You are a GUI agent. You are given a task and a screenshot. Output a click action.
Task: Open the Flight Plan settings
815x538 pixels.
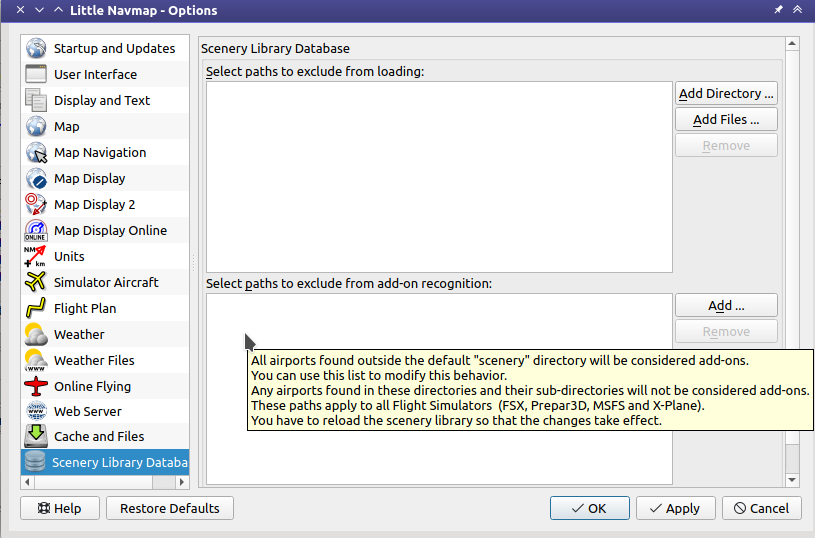click(106, 308)
